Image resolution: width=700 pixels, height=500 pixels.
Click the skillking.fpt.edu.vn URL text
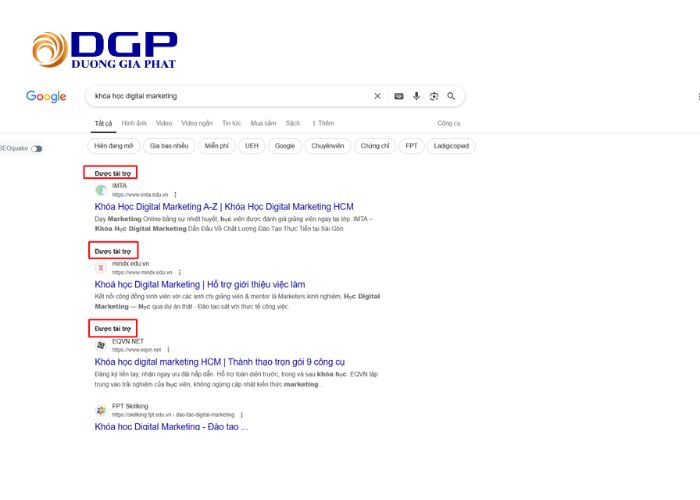(x=173, y=415)
